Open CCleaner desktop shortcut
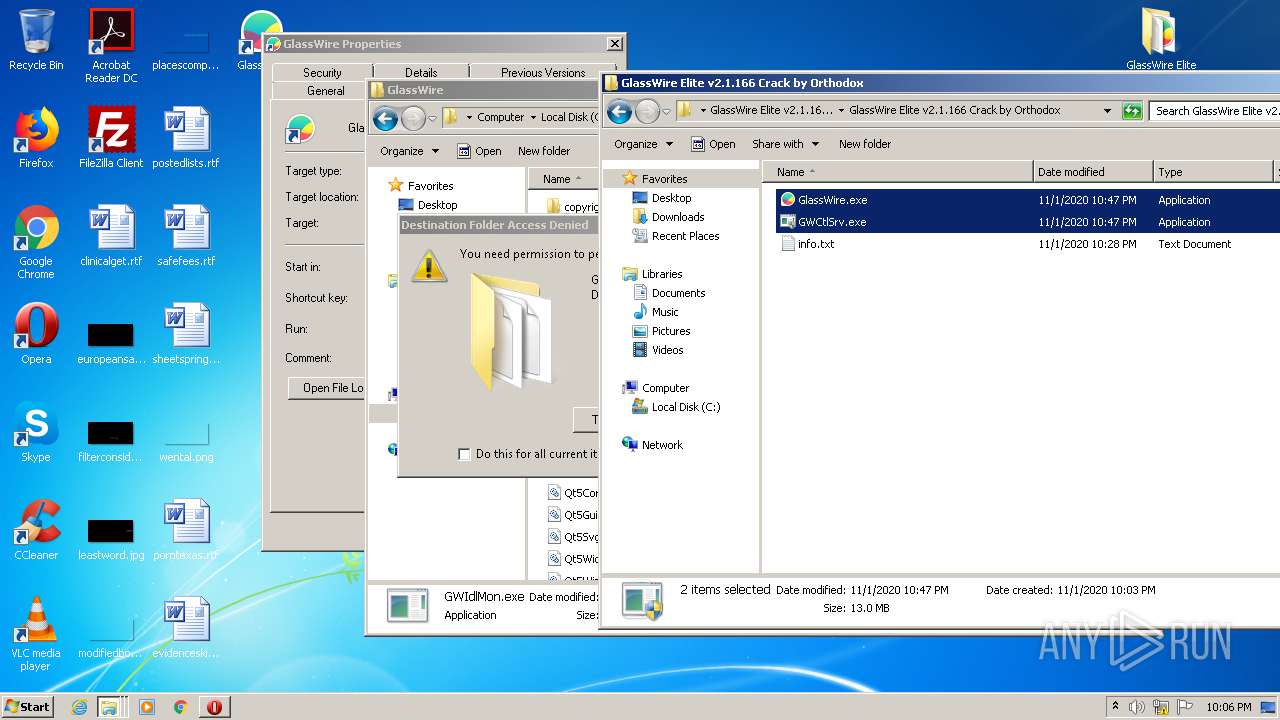 coord(36,530)
